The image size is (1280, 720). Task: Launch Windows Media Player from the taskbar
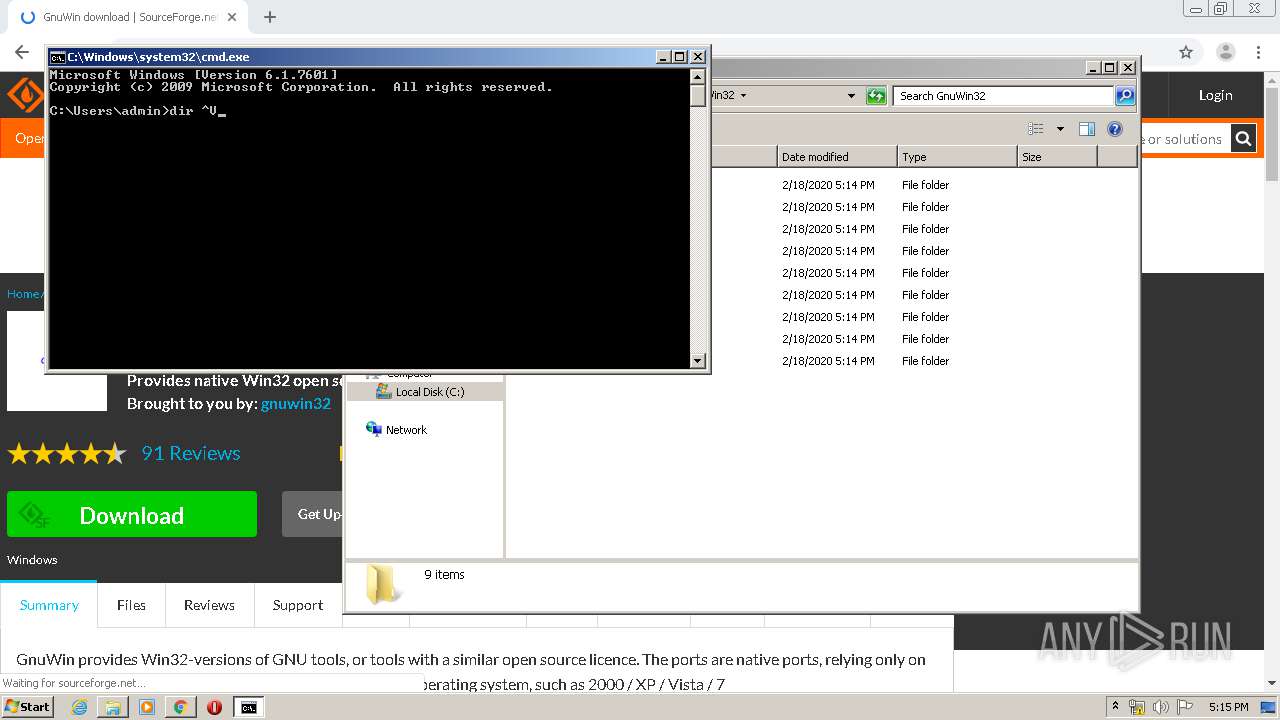tap(147, 707)
